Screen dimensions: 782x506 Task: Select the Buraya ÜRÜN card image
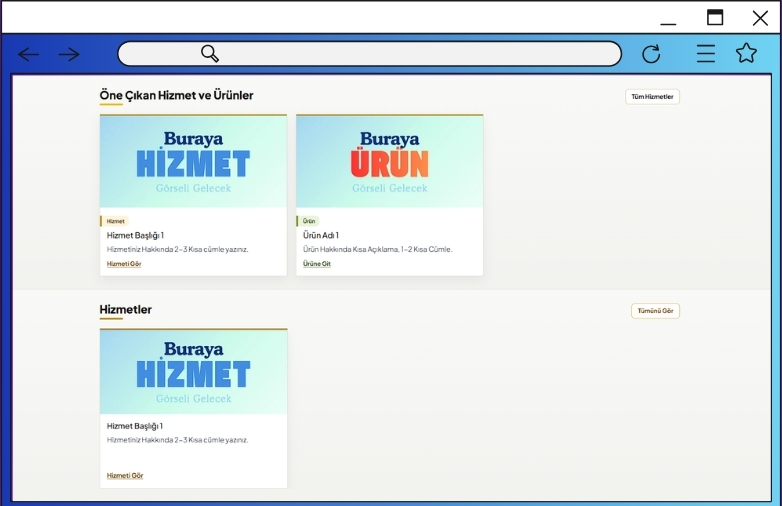point(389,161)
